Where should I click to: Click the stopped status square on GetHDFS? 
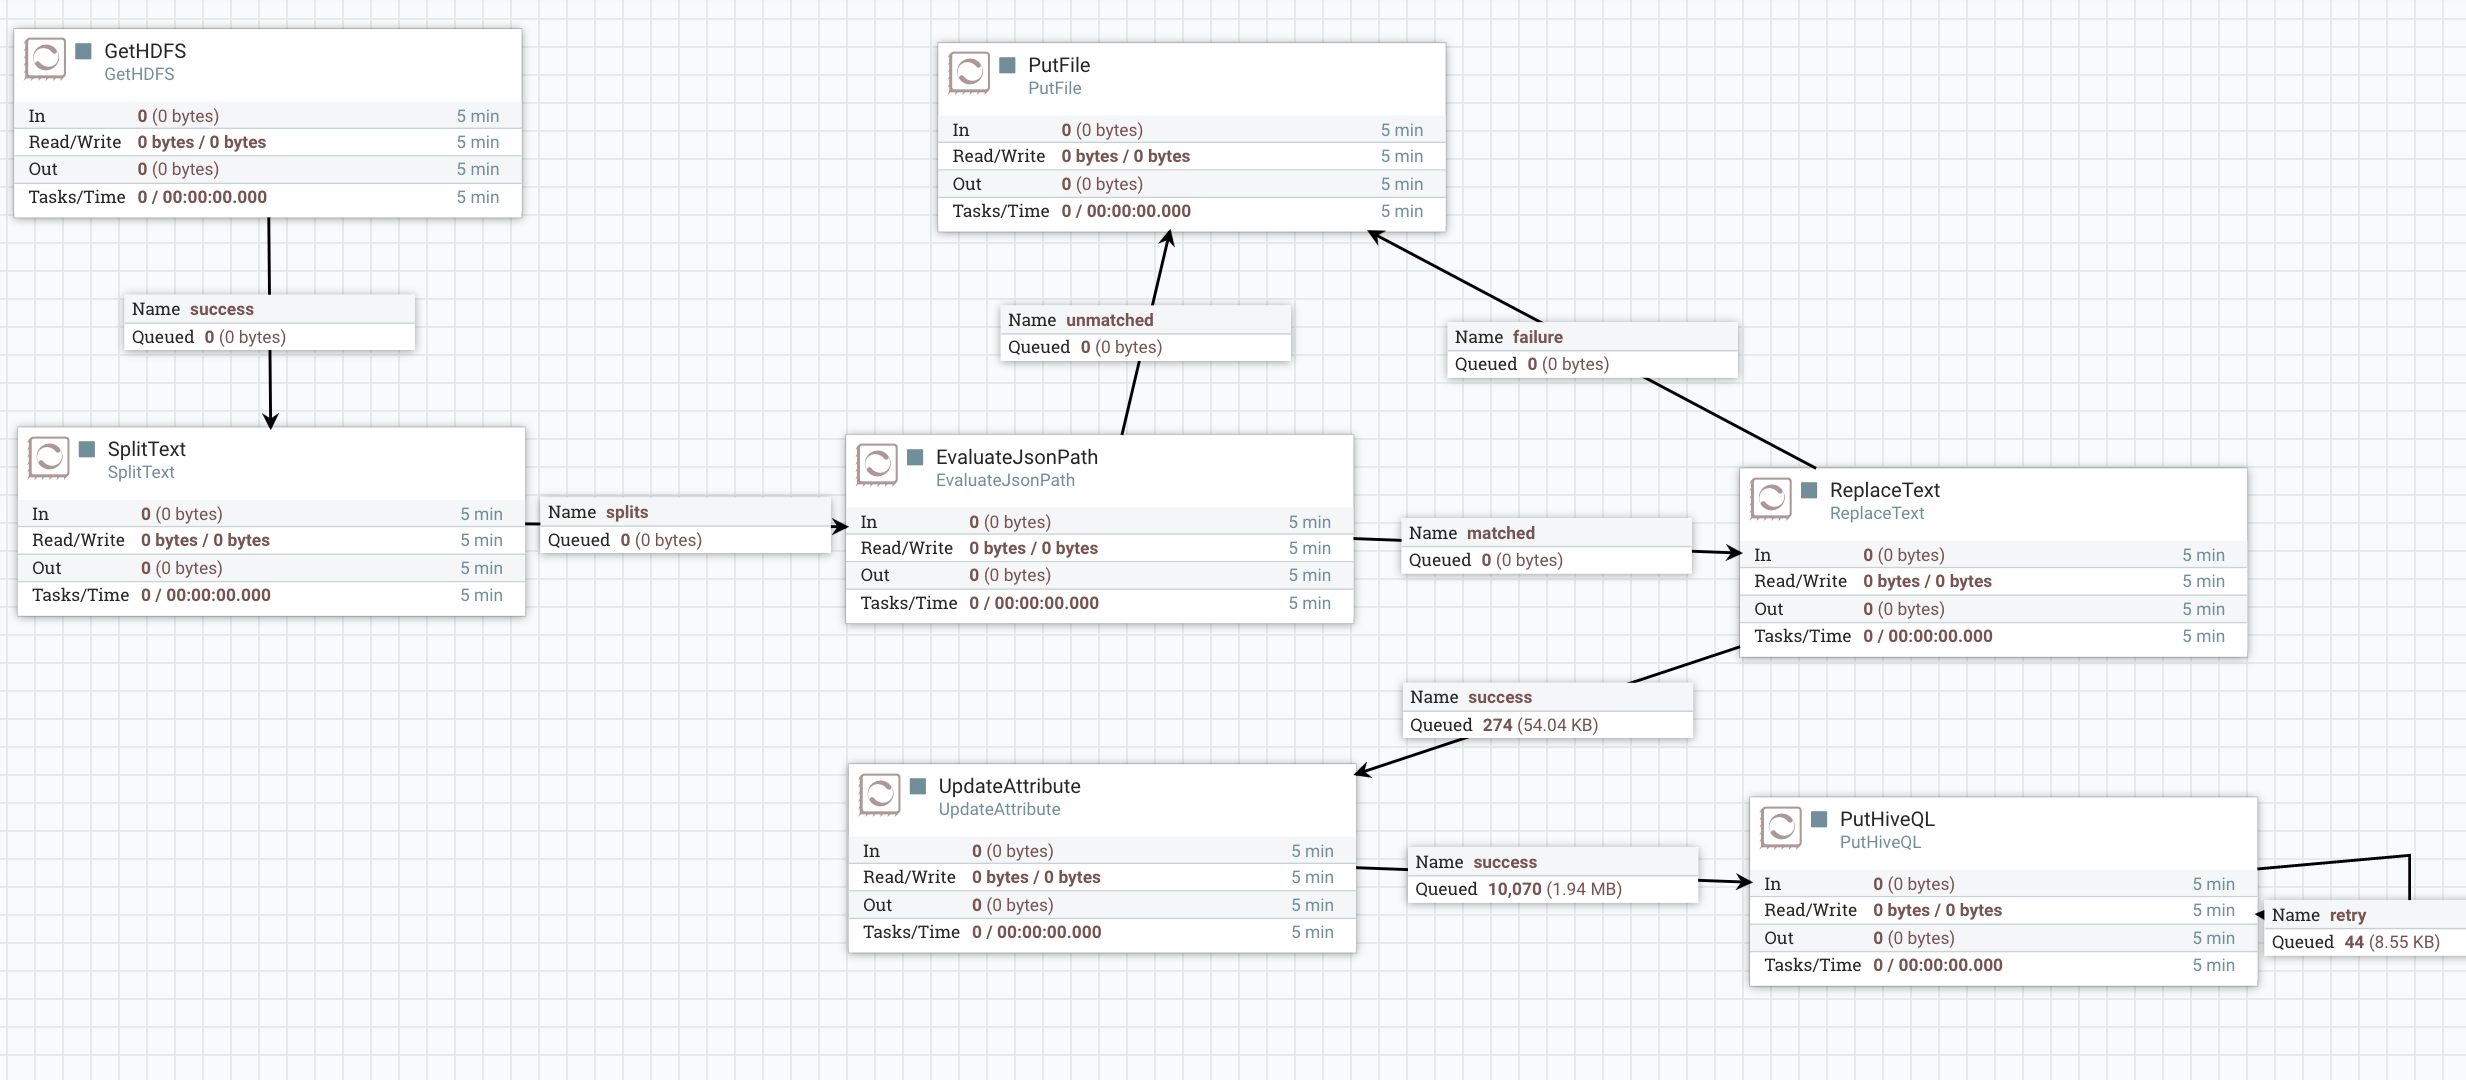pos(83,50)
